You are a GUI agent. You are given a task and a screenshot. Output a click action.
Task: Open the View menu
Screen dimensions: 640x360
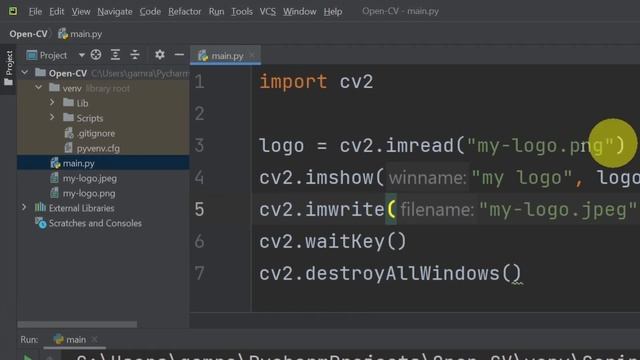tap(81, 11)
